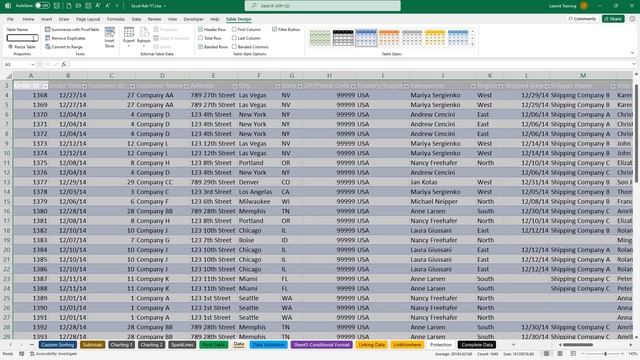
Task: Click Convert to Range label
Action: click(x=67, y=47)
